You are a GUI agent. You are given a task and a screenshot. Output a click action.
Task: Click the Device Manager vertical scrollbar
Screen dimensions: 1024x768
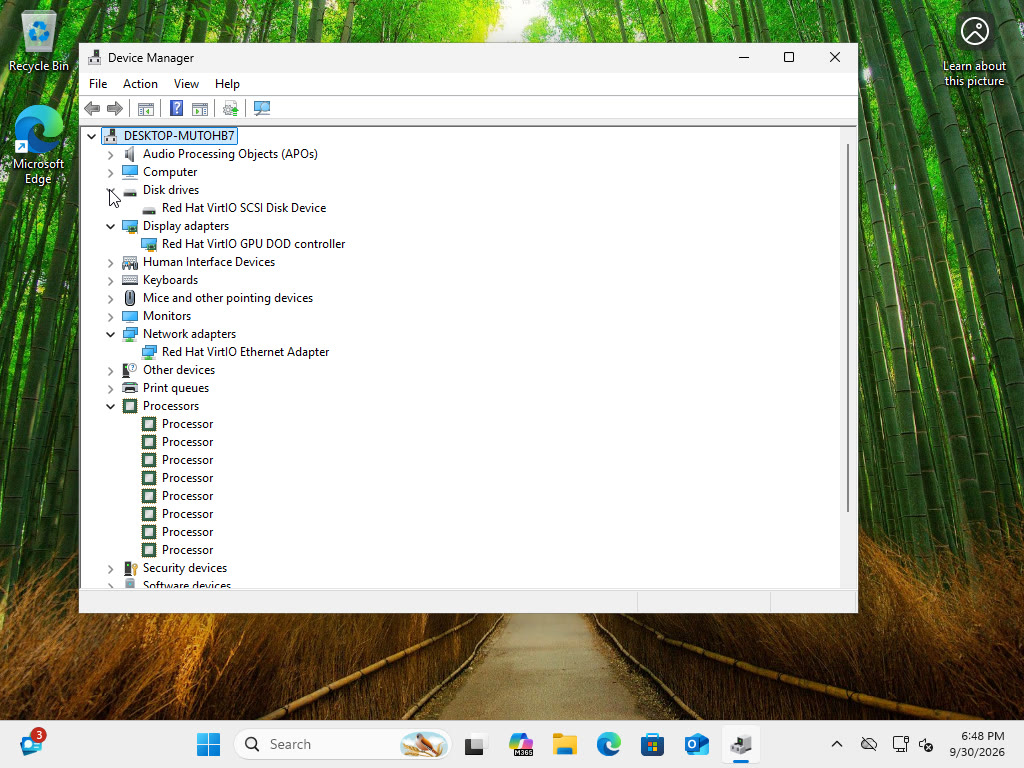(x=848, y=328)
